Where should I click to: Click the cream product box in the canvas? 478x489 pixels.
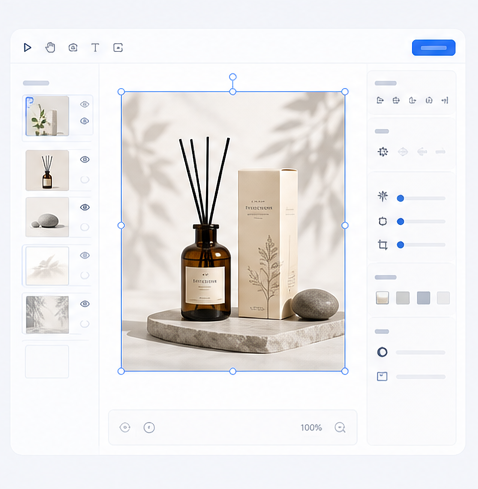267,243
